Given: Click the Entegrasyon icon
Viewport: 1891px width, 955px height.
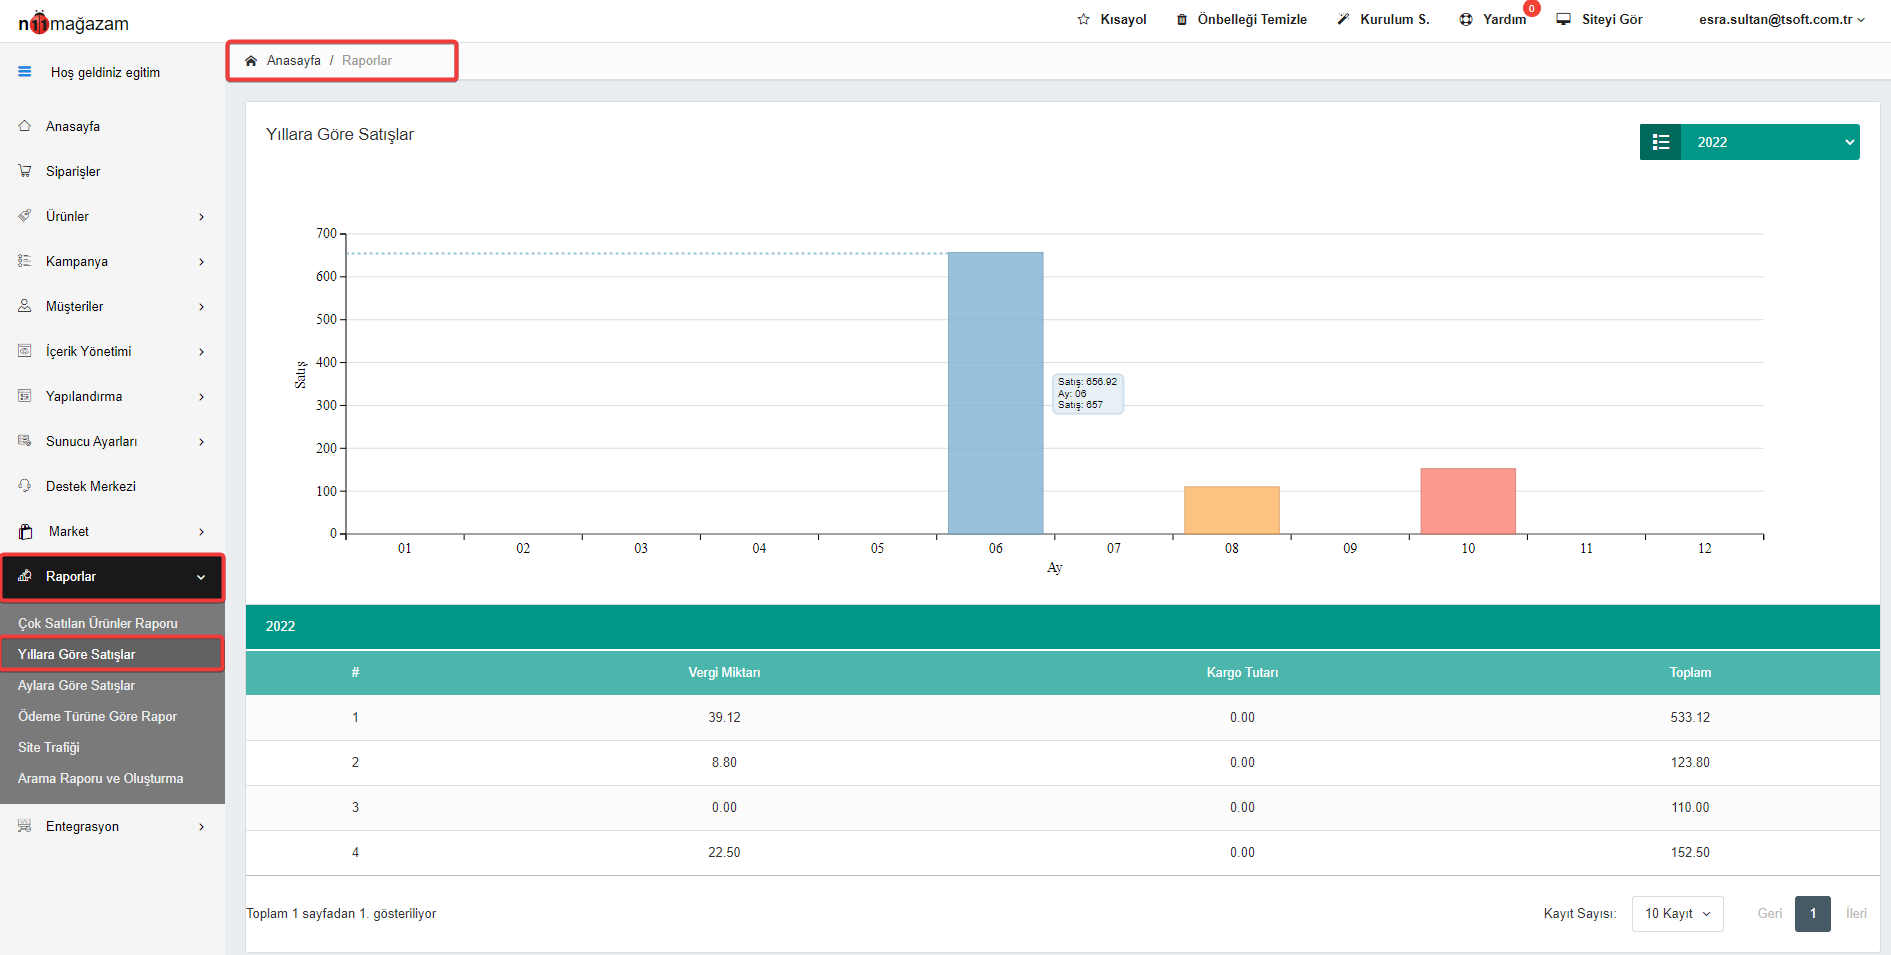Looking at the screenshot, I should [x=25, y=826].
